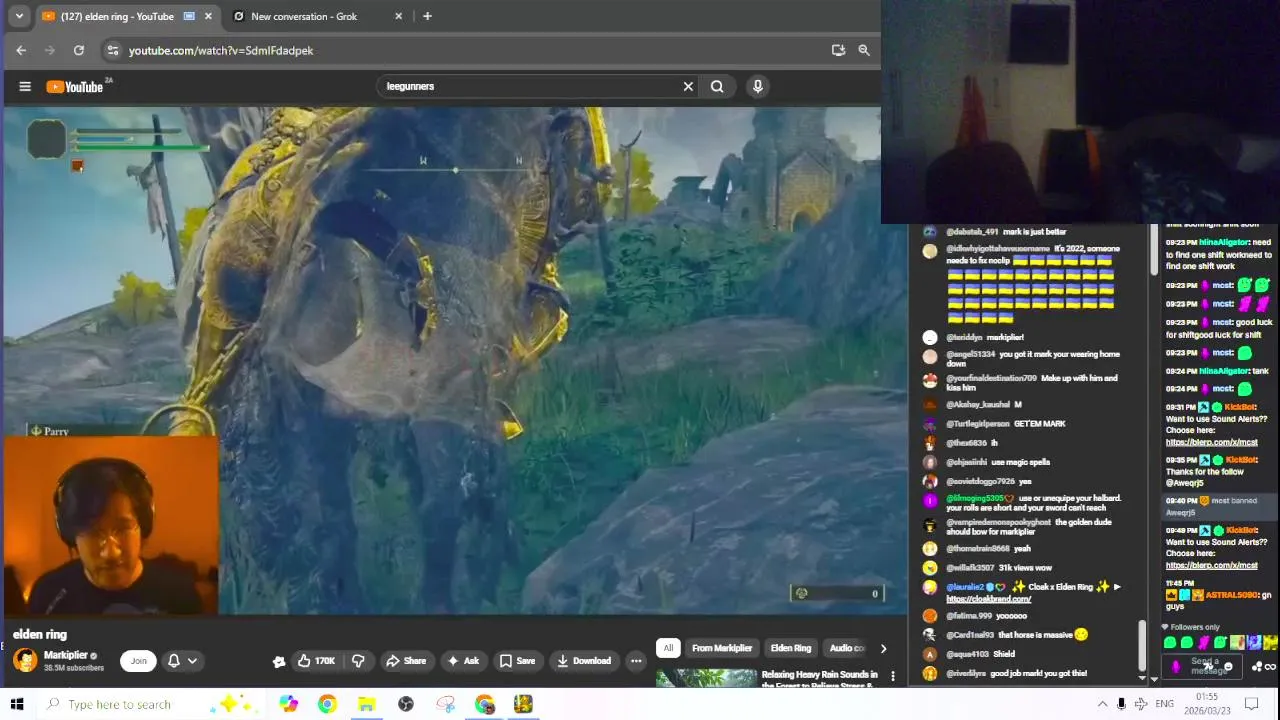Select the Audio chip in suggestions

point(847,648)
